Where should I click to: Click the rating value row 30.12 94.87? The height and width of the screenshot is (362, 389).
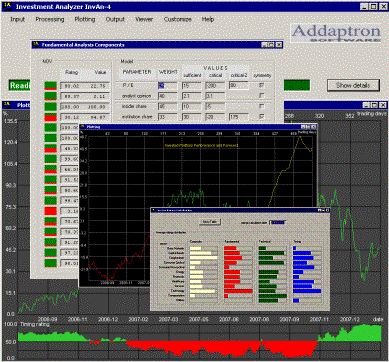(x=85, y=117)
